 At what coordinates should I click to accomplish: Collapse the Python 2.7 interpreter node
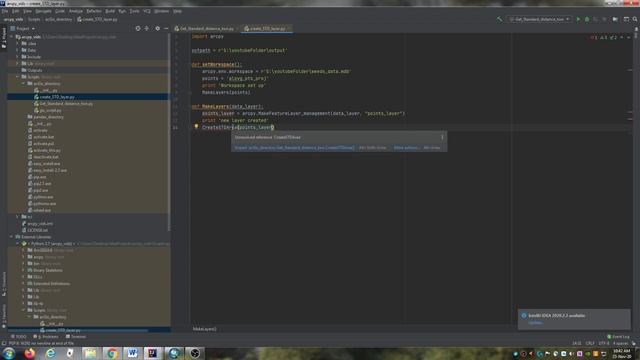(18, 243)
